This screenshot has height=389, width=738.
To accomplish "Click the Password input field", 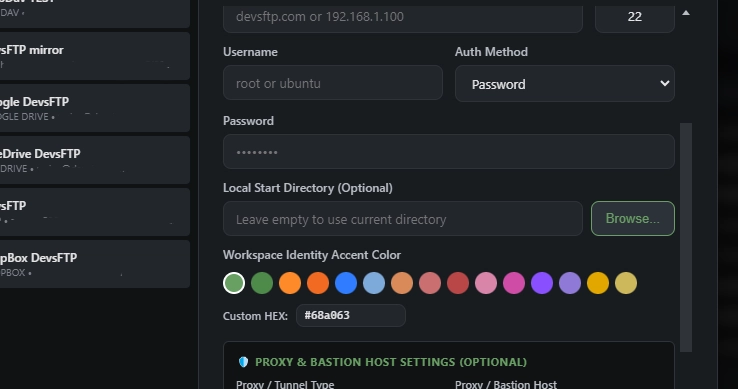I will [x=449, y=152].
